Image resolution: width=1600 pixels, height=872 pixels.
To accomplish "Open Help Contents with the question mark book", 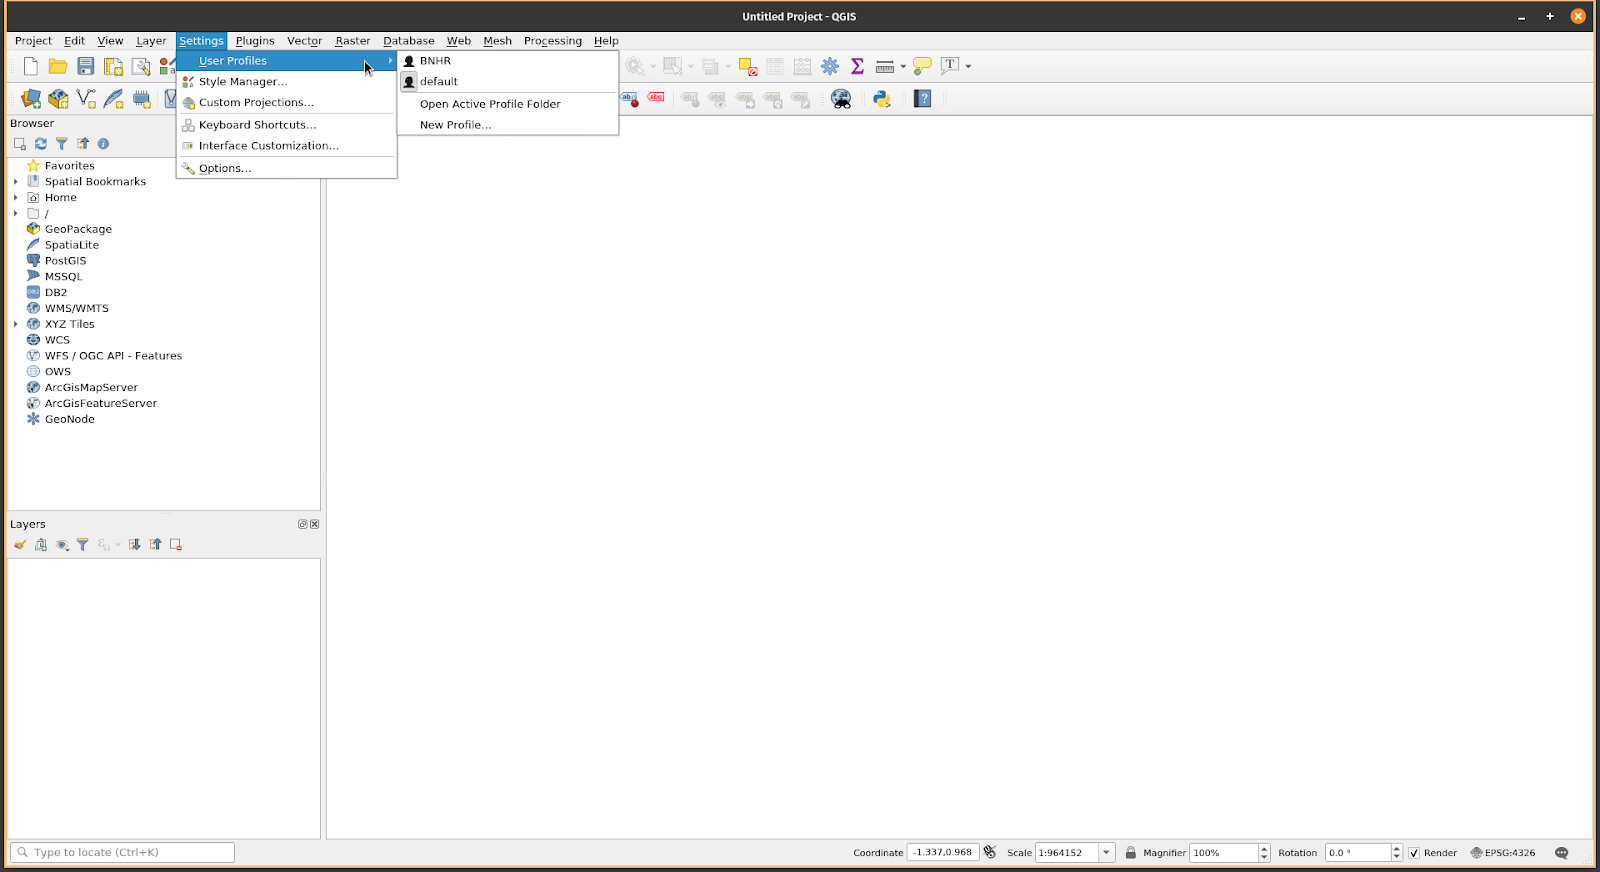I will [x=923, y=99].
